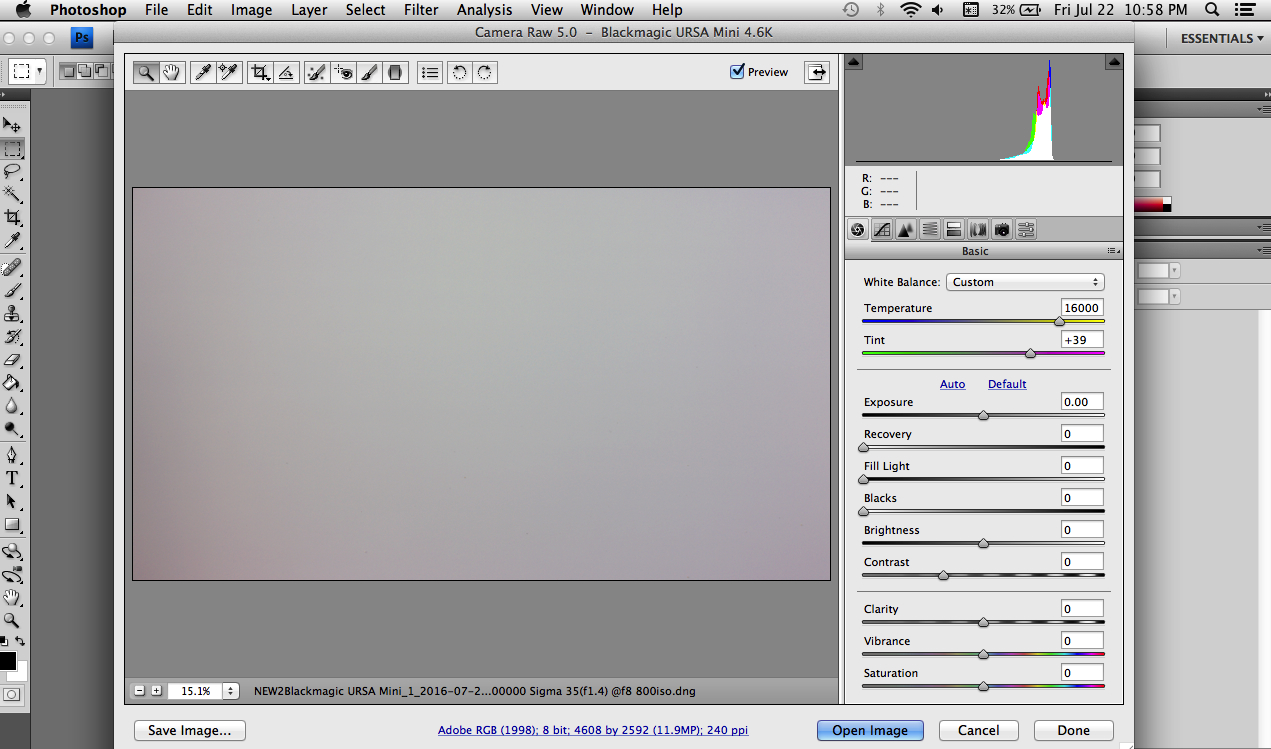The height and width of the screenshot is (749, 1271).
Task: Open the Split Toning panel tab
Action: 954,229
